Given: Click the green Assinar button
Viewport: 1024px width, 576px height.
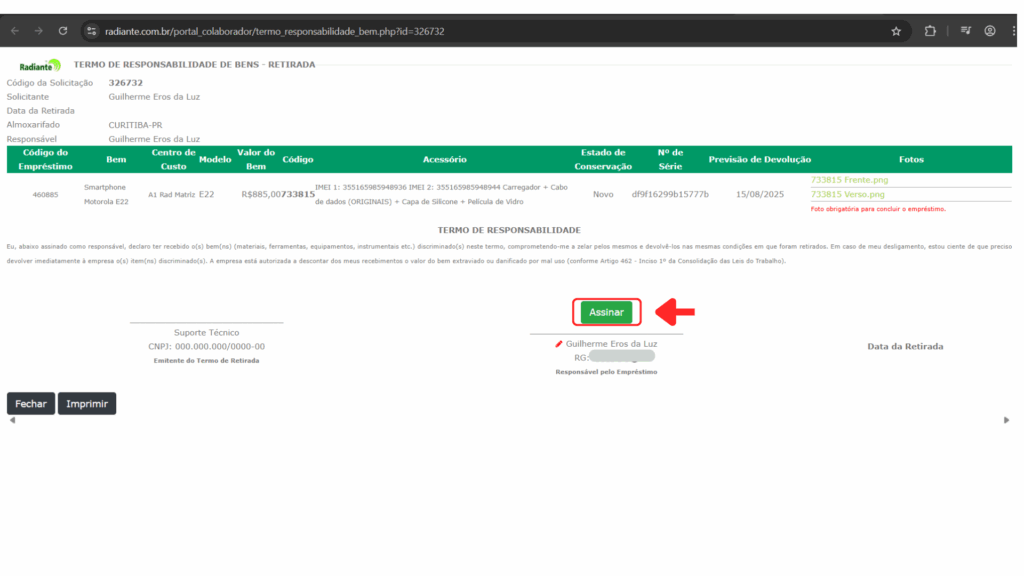Looking at the screenshot, I should (606, 312).
